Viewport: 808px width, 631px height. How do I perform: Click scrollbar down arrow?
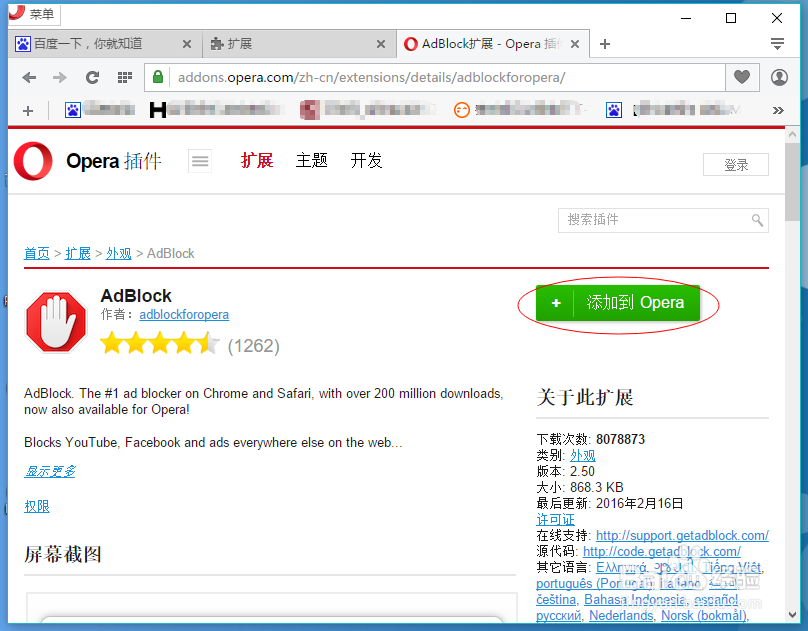coord(793,615)
